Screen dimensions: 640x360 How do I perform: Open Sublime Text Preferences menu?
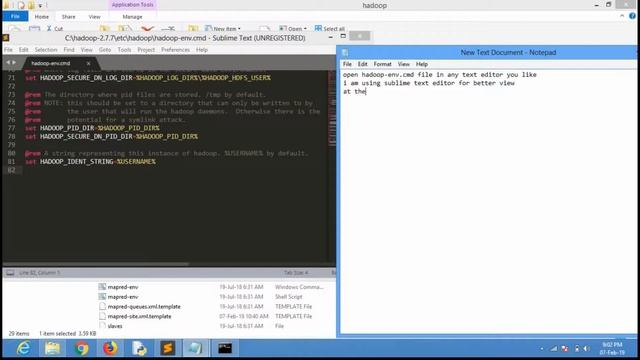coord(176,50)
